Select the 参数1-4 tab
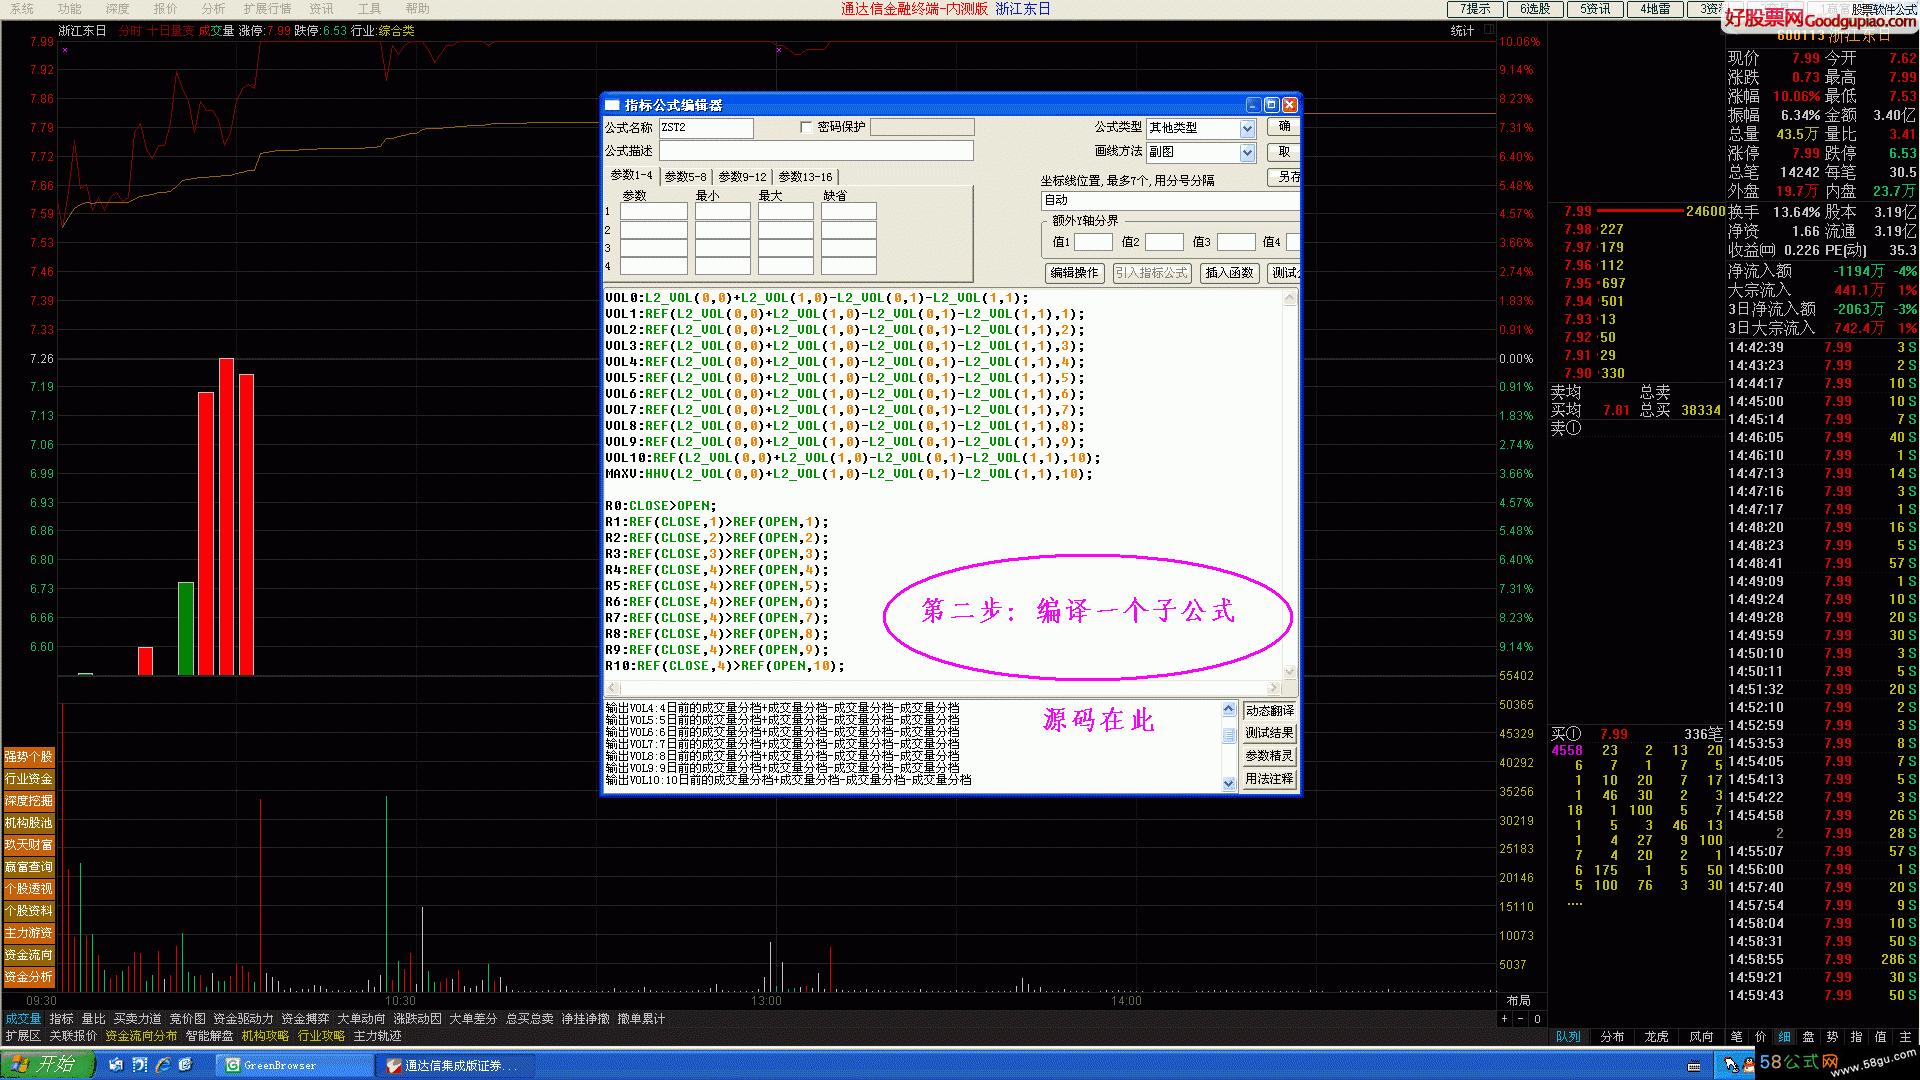The height and width of the screenshot is (1080, 1920). (631, 175)
